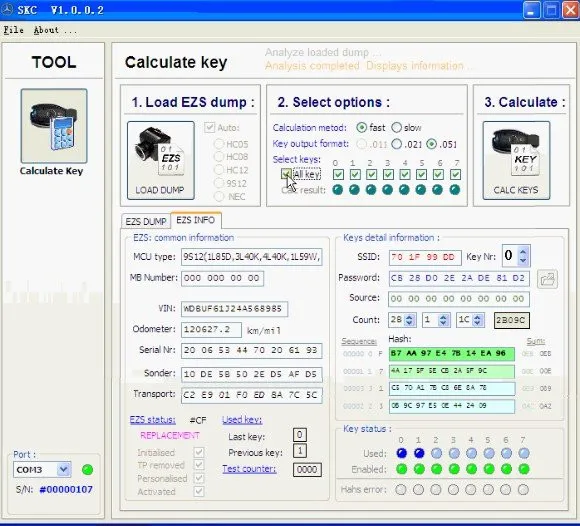
Task: Select the fast calculation method
Action: [x=361, y=128]
